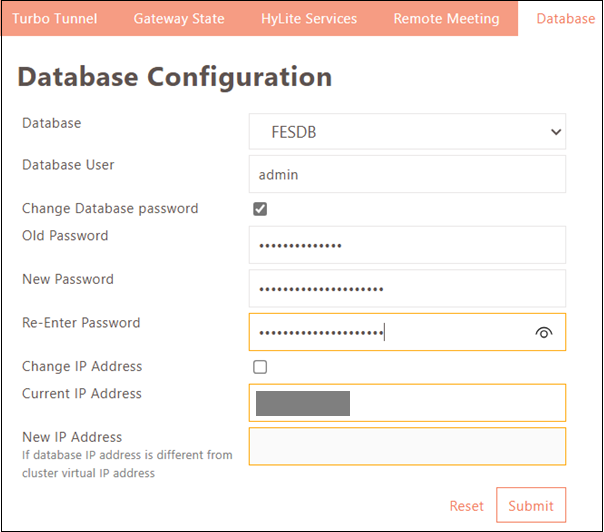
Task: Select the Remote Meeting tab
Action: pyautogui.click(x=446, y=19)
